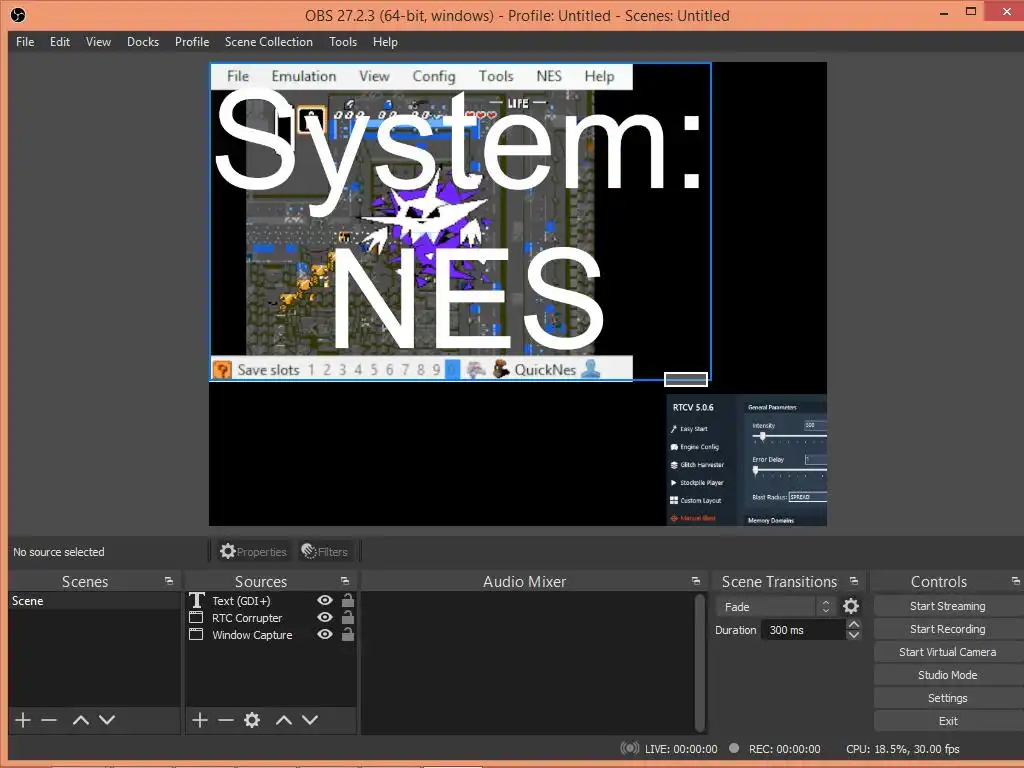Click the Window Capture source window icon

[x=196, y=634]
